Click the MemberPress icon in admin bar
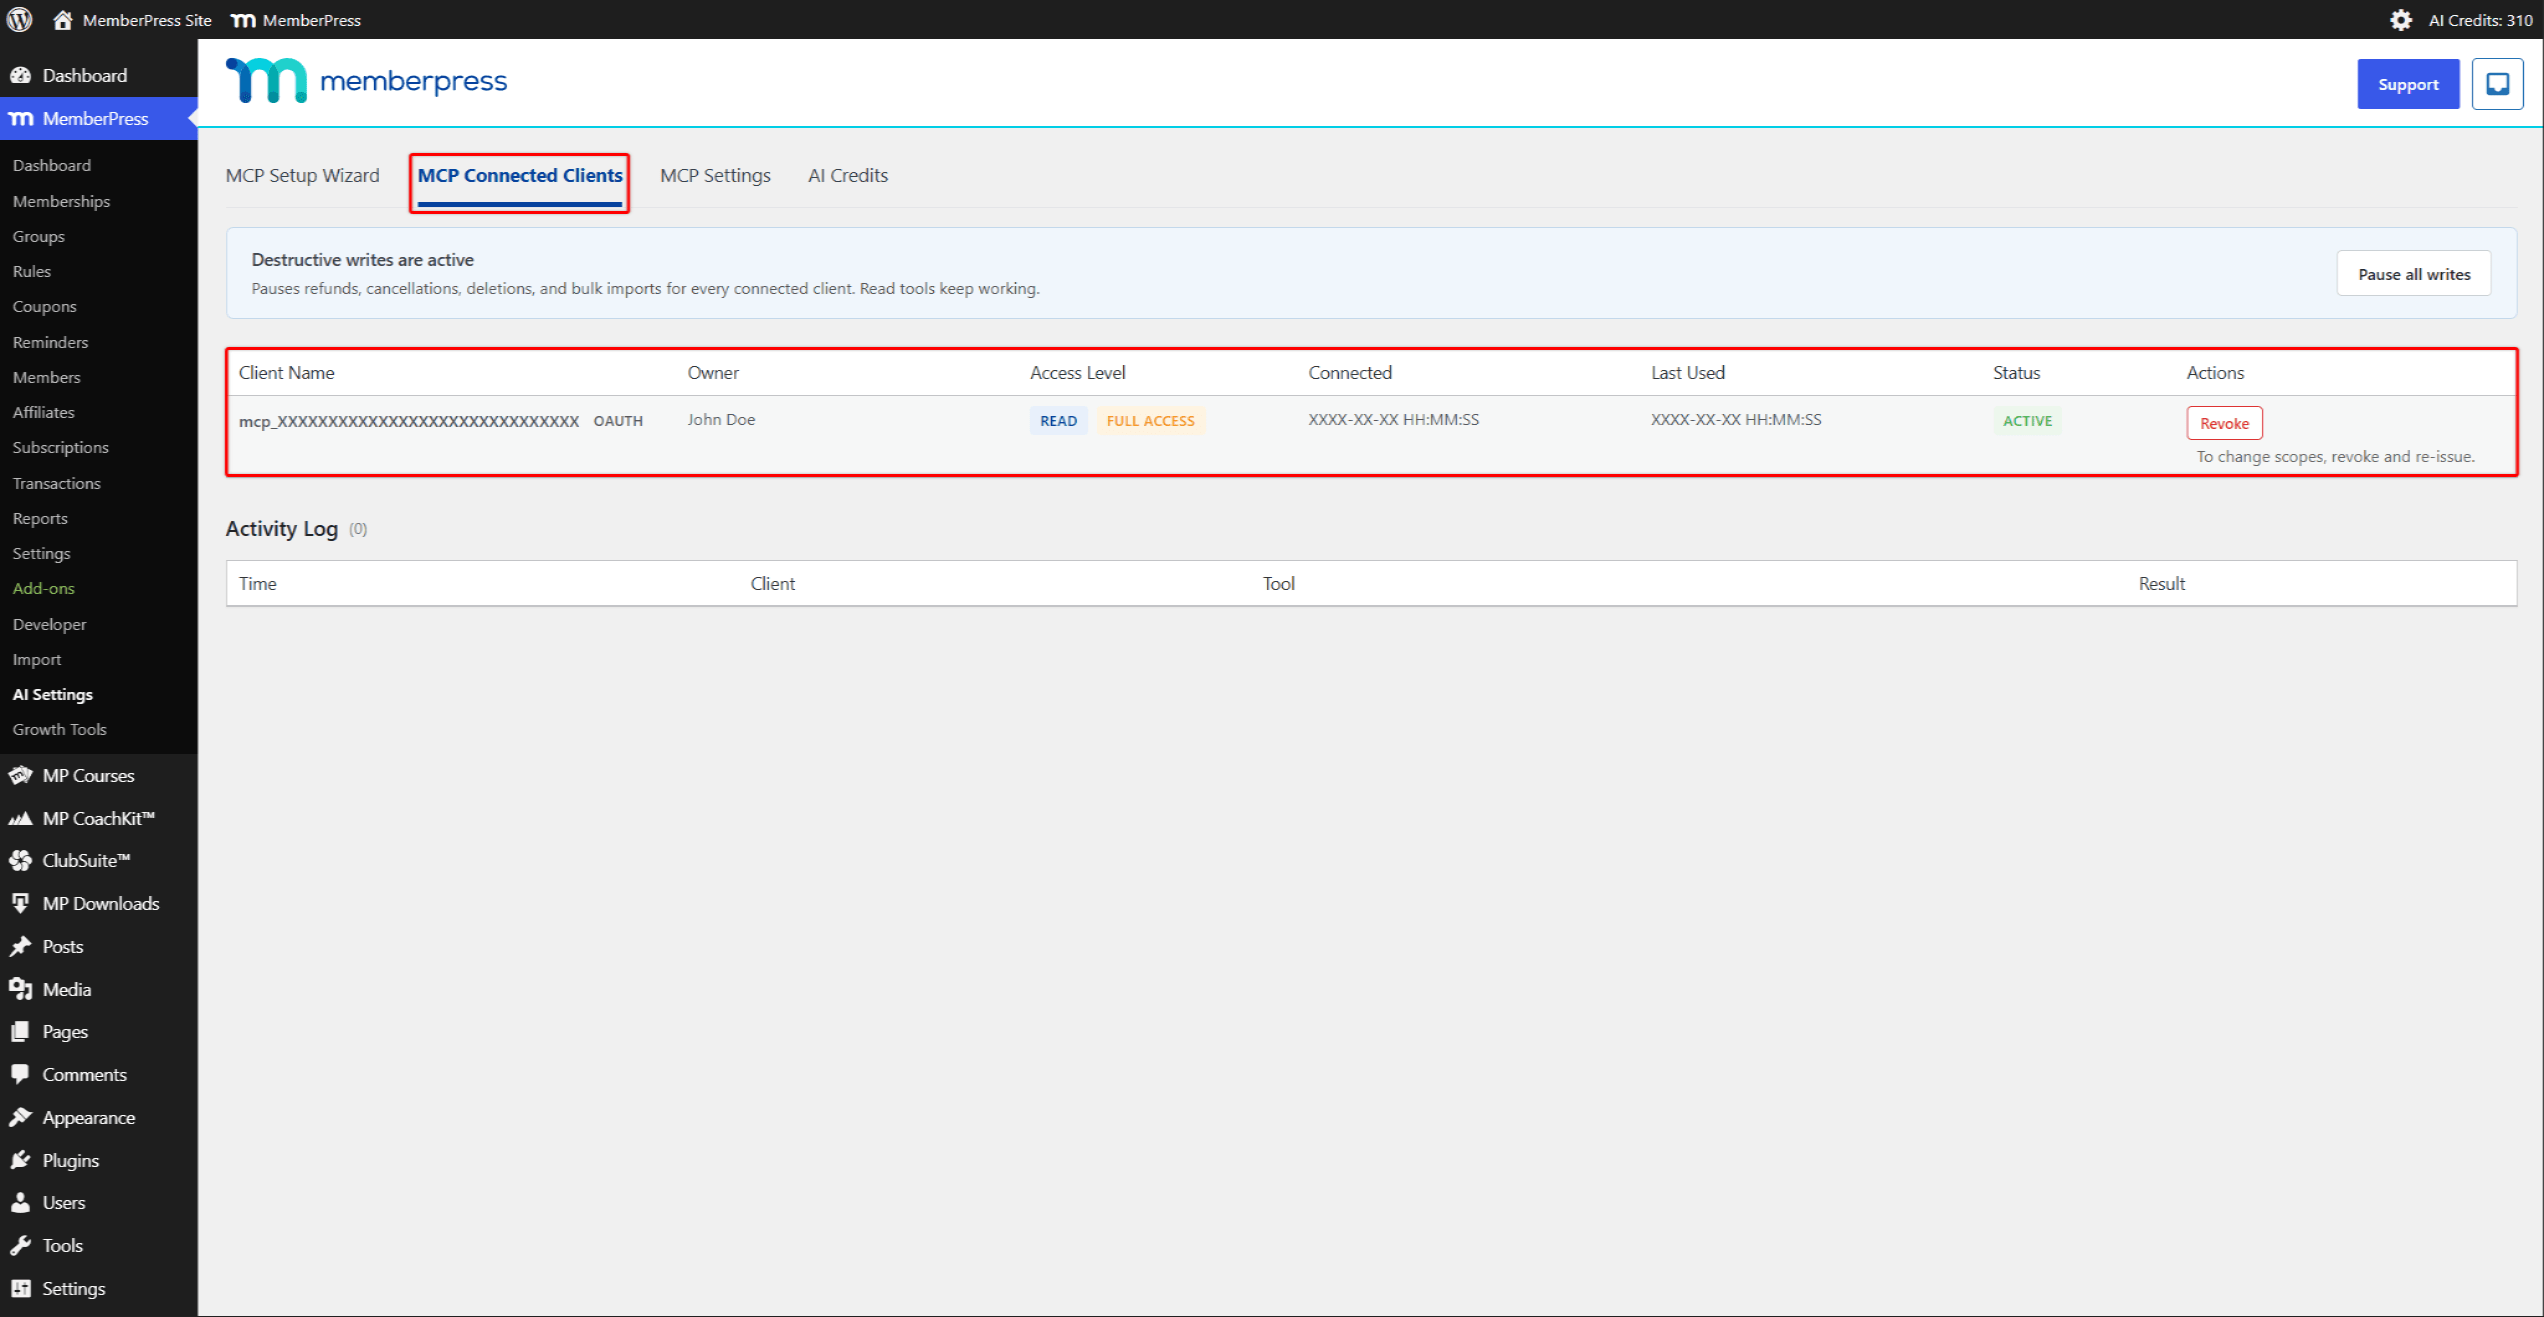The image size is (2544, 1317). coord(243,20)
